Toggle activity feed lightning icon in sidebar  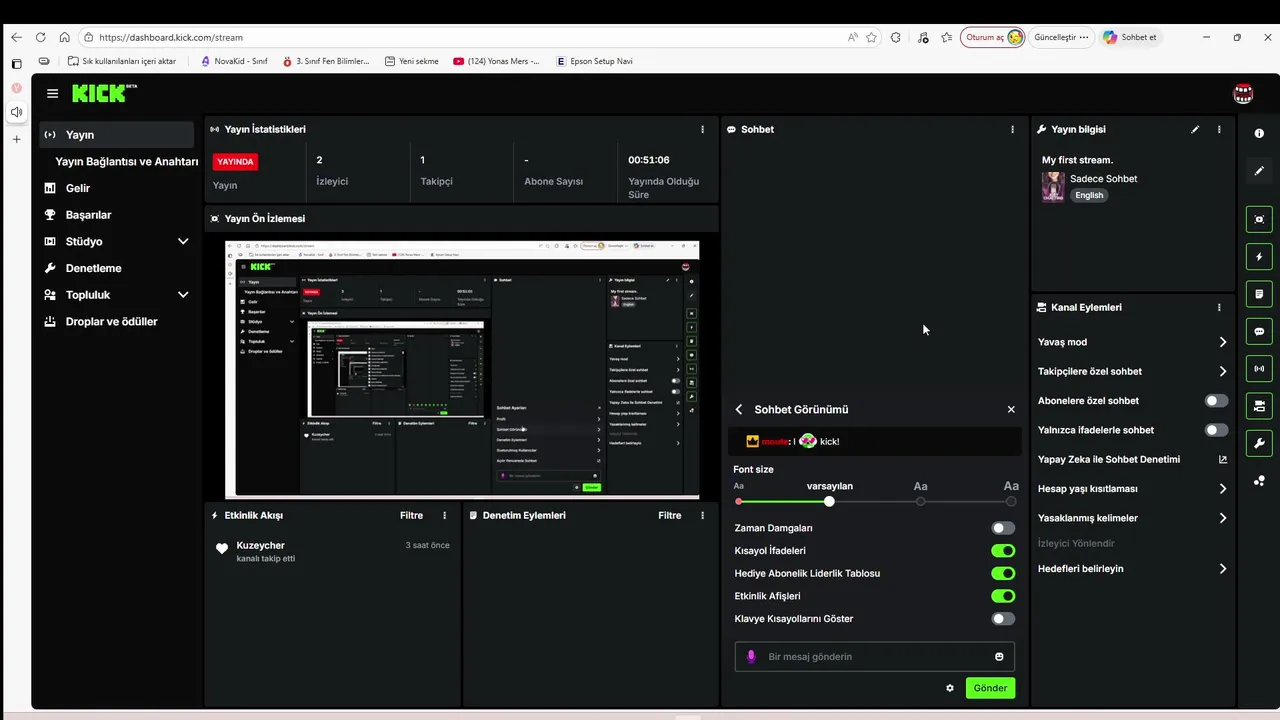pos(1259,257)
